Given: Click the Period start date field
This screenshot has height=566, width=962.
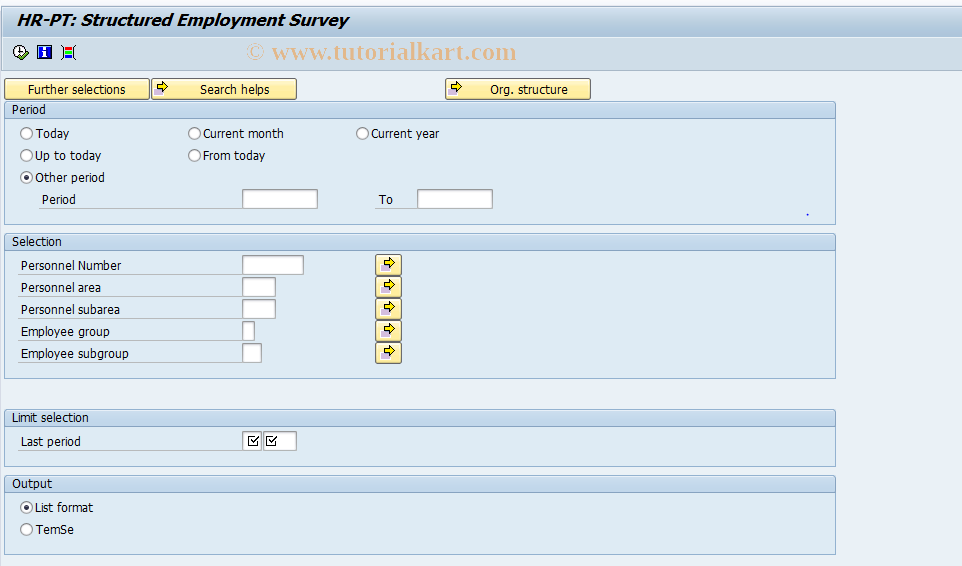Looking at the screenshot, I should (x=280, y=199).
